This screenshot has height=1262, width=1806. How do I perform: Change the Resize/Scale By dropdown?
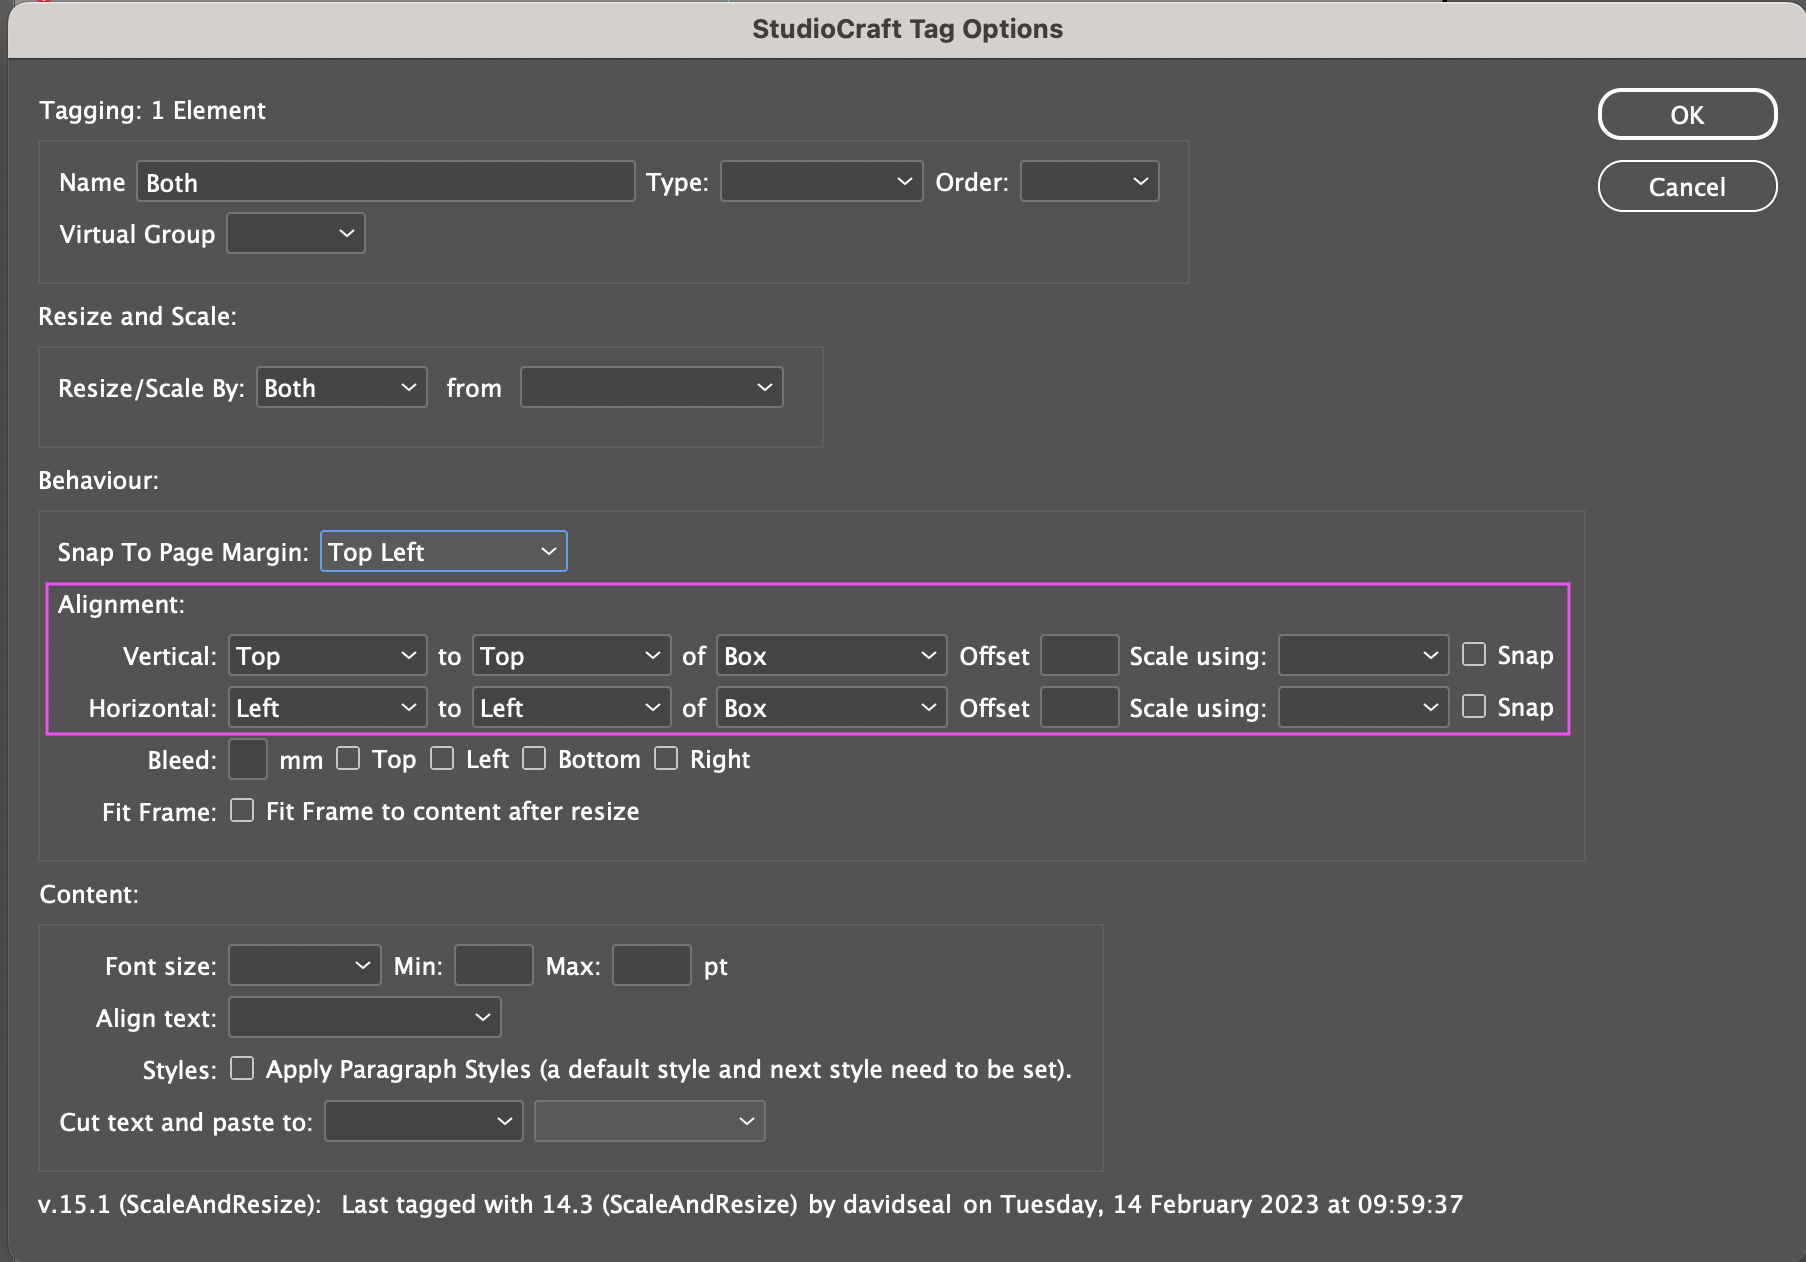(342, 388)
